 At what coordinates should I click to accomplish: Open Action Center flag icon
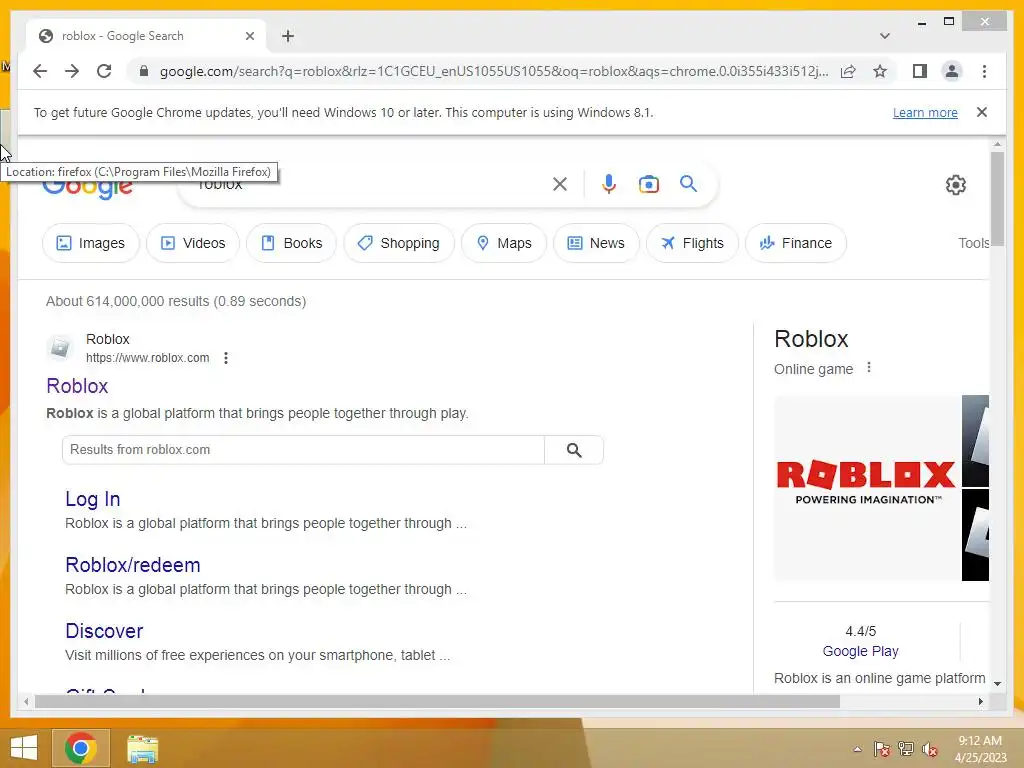(882, 749)
